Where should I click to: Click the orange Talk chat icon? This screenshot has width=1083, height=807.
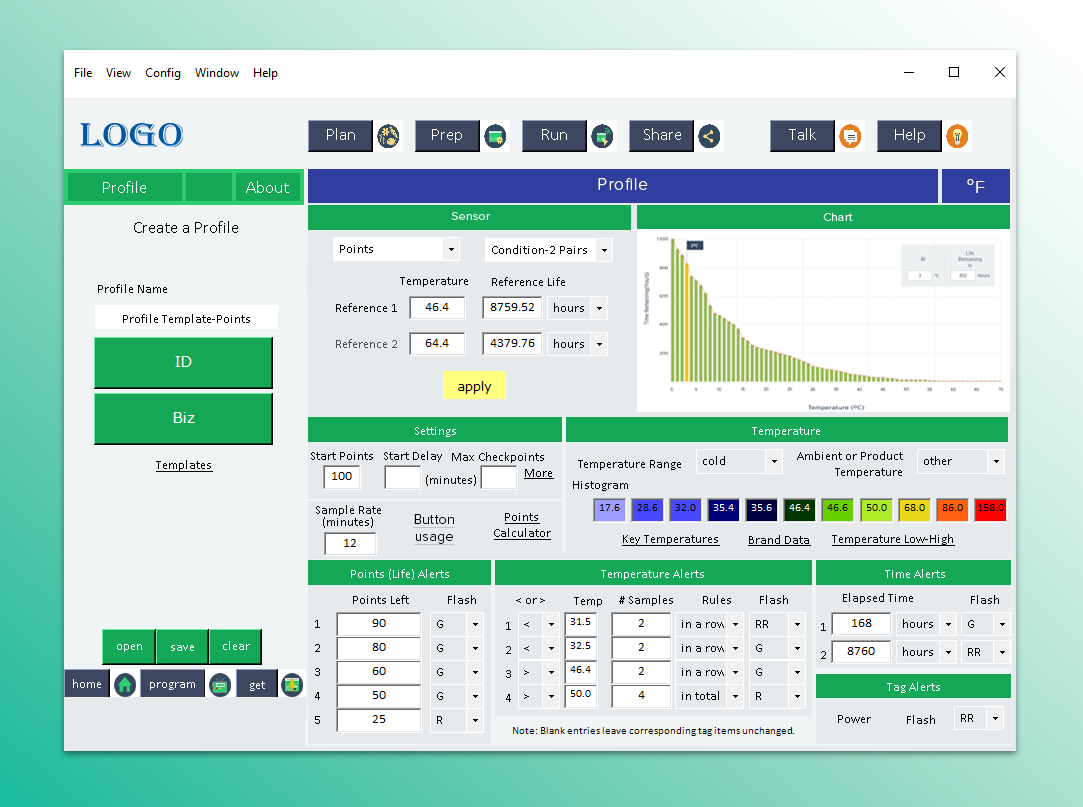pyautogui.click(x=850, y=136)
